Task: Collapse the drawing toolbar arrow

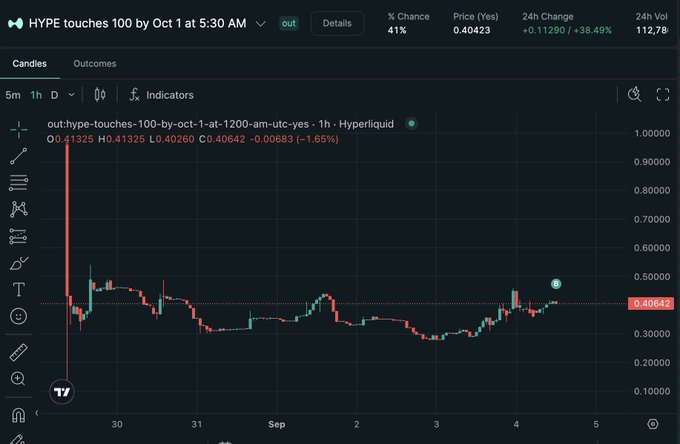Action: click(x=37, y=413)
